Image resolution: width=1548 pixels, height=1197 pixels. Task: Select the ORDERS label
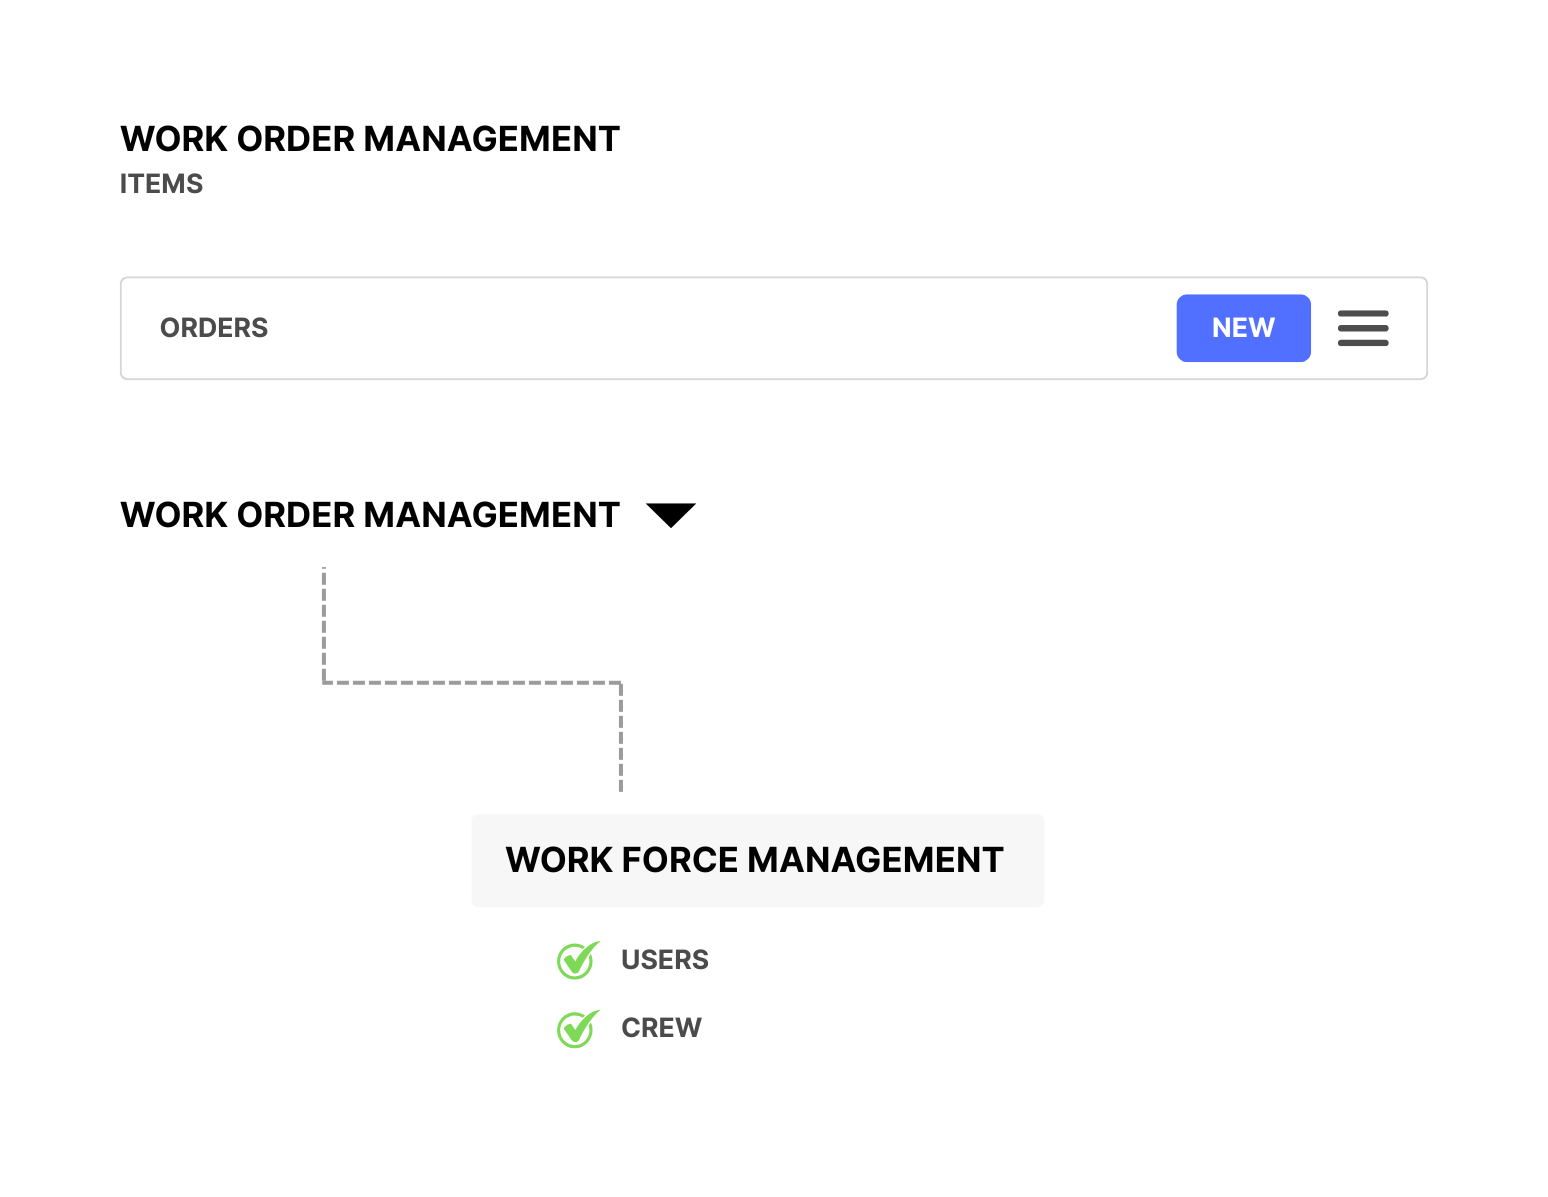(x=214, y=328)
